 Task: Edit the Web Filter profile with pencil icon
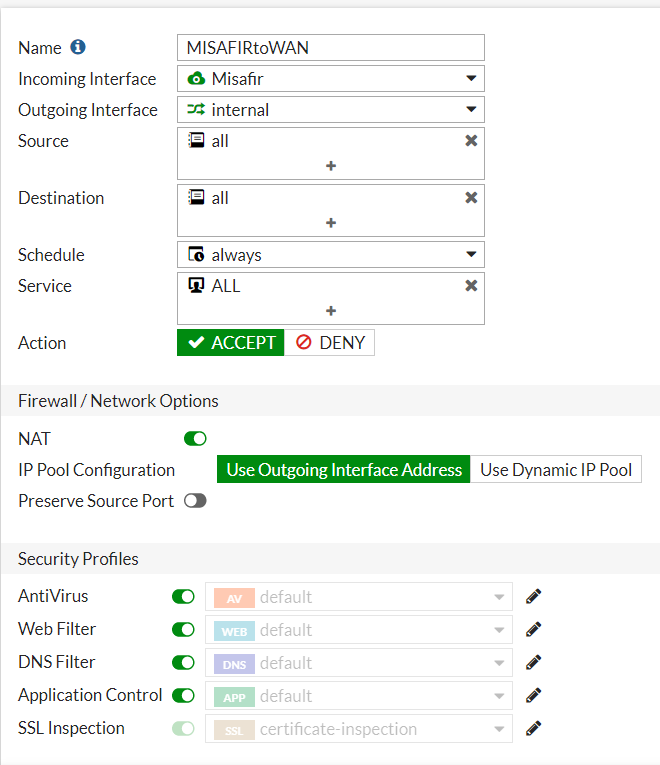click(x=534, y=629)
